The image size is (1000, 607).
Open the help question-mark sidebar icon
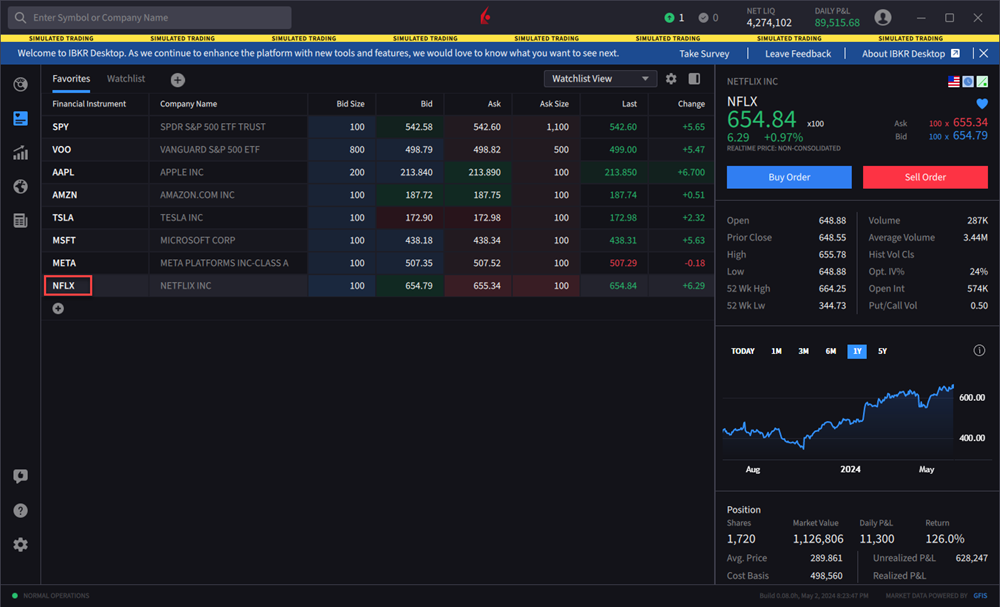coord(20,510)
